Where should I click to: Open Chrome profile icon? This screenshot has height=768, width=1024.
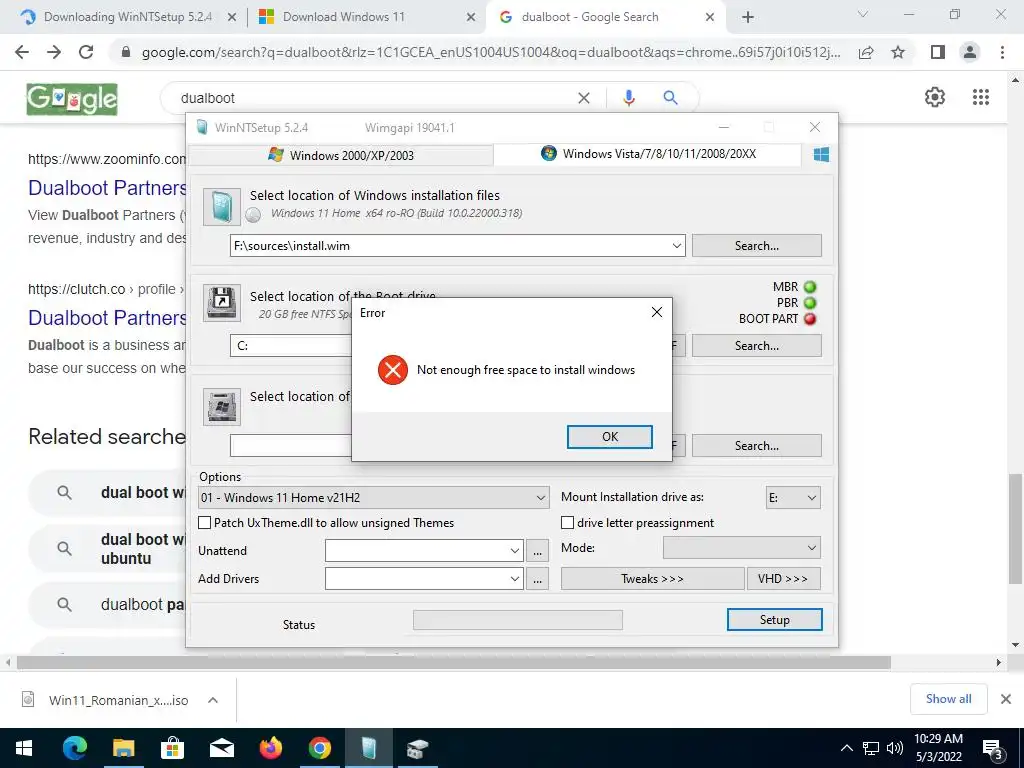(x=970, y=52)
